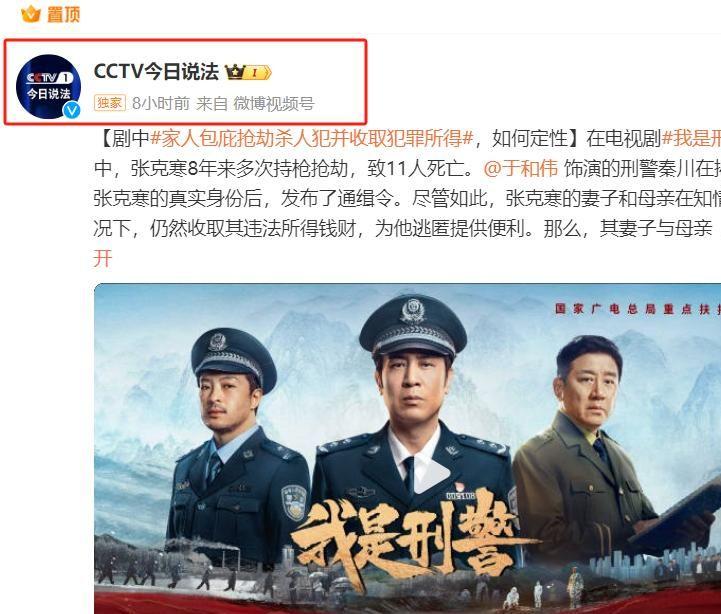Click the 独家 exclusive tag
The image size is (721, 614).
[110, 103]
